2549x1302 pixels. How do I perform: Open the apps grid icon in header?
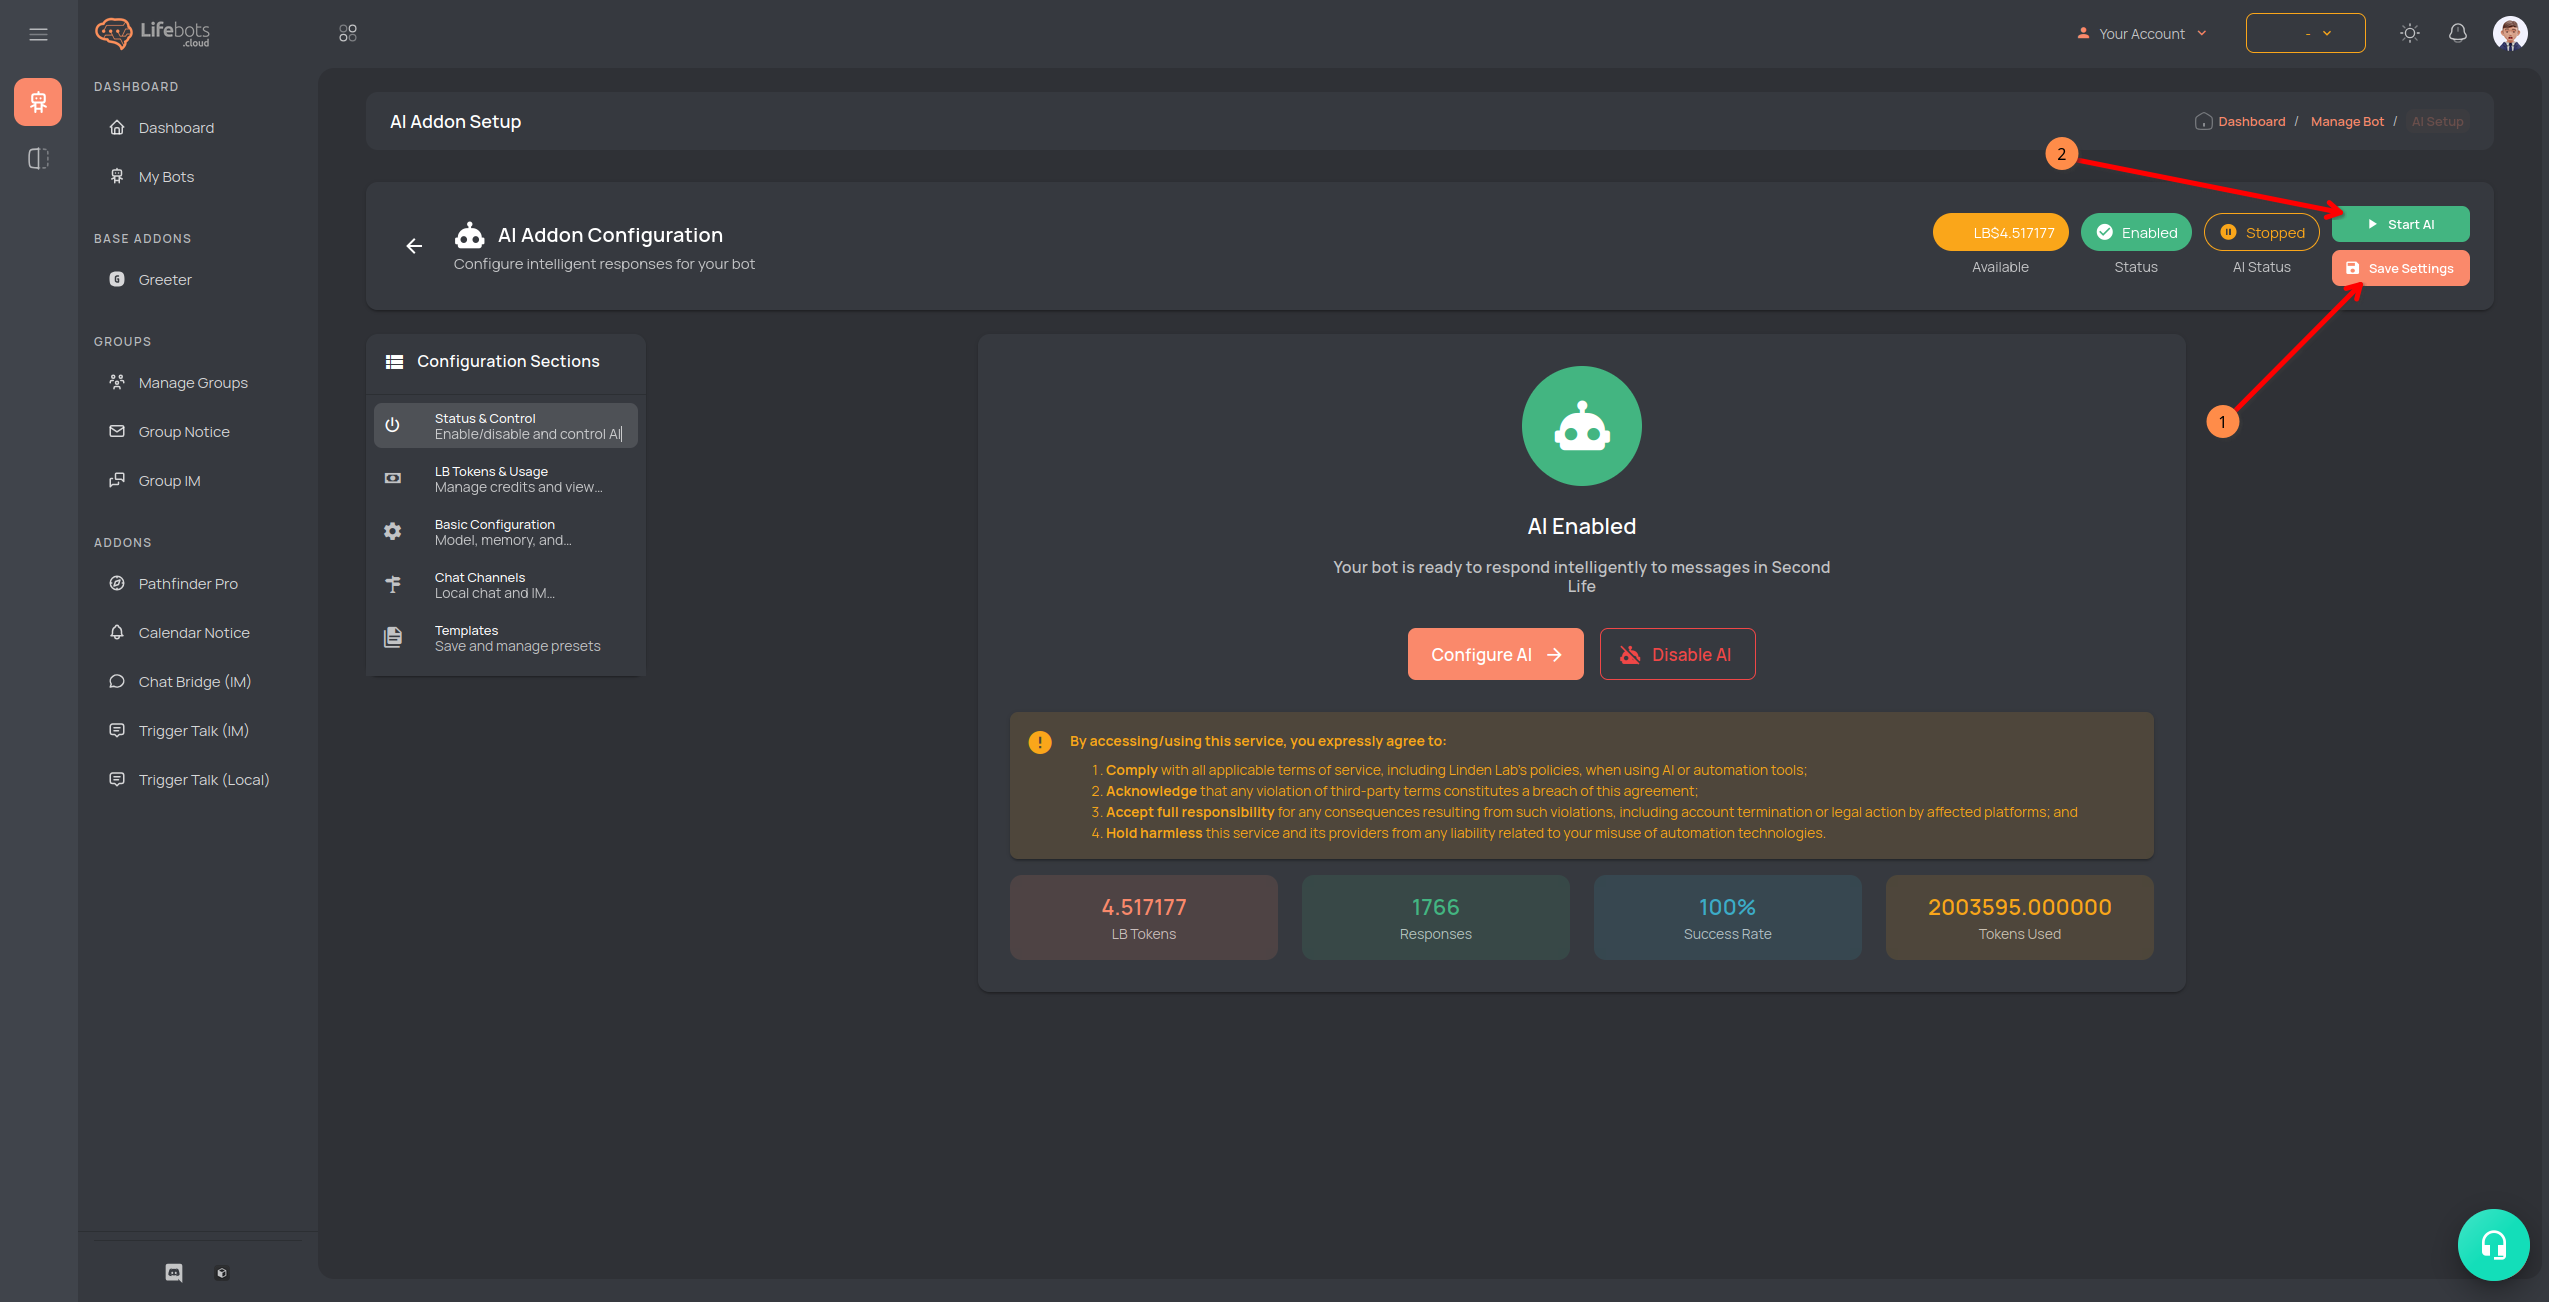(348, 33)
